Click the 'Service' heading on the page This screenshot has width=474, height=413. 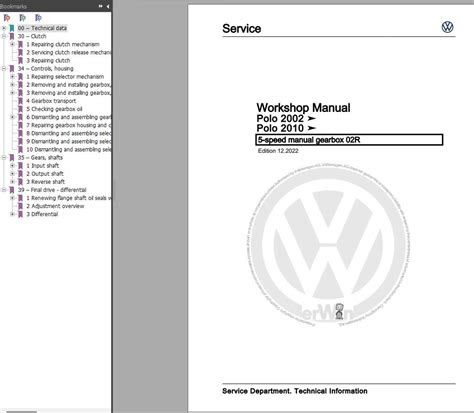pyautogui.click(x=242, y=29)
